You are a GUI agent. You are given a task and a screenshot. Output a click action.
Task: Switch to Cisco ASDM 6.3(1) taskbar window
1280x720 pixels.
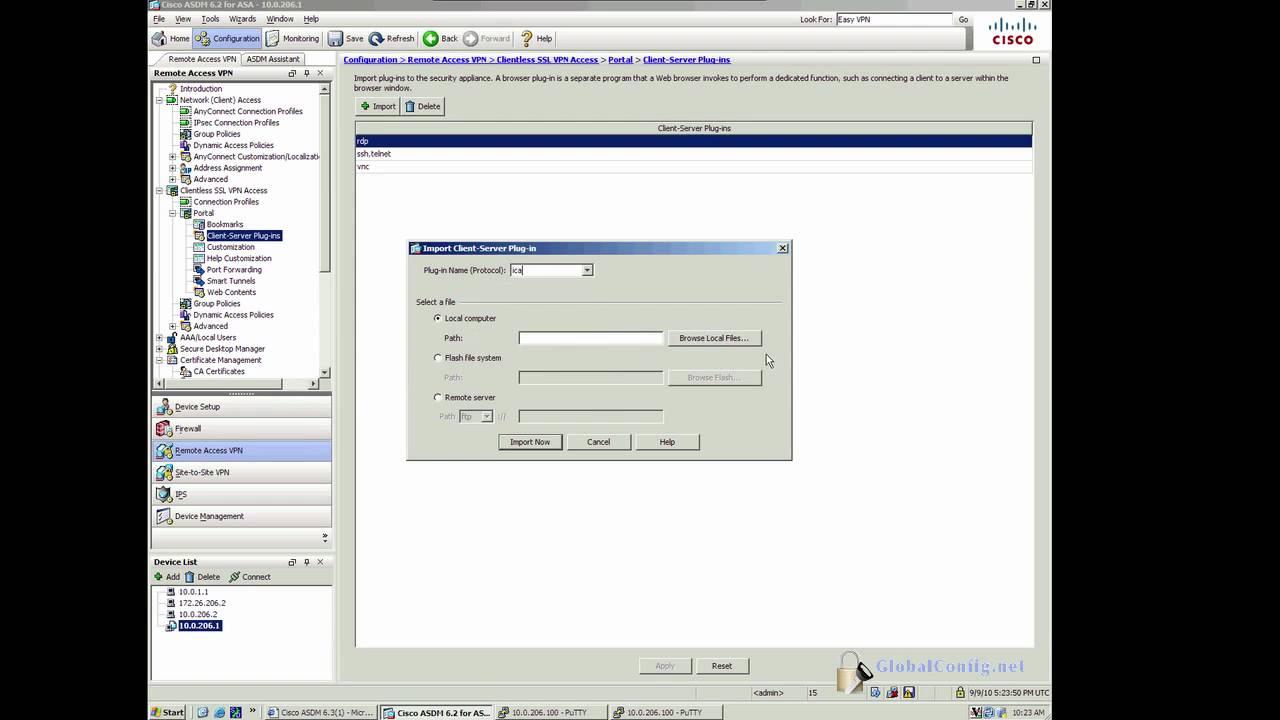320,712
